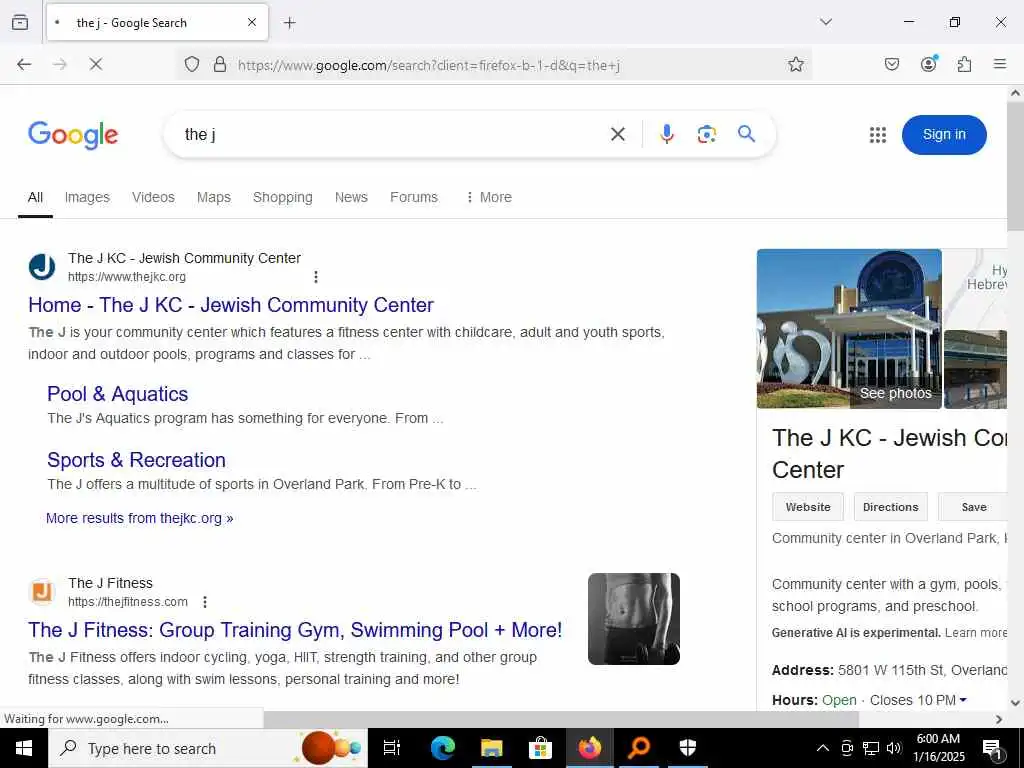Screen dimensions: 1024x768
Task: Stop loading the page with X button
Action: tap(95, 64)
